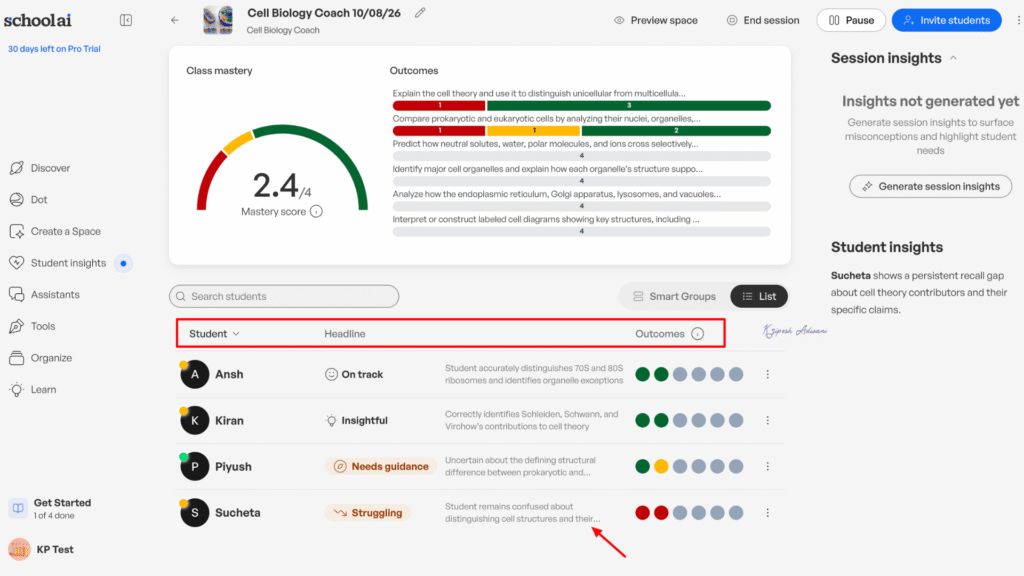Open Student insights in sidebar
The width and height of the screenshot is (1024, 576).
pos(58,263)
